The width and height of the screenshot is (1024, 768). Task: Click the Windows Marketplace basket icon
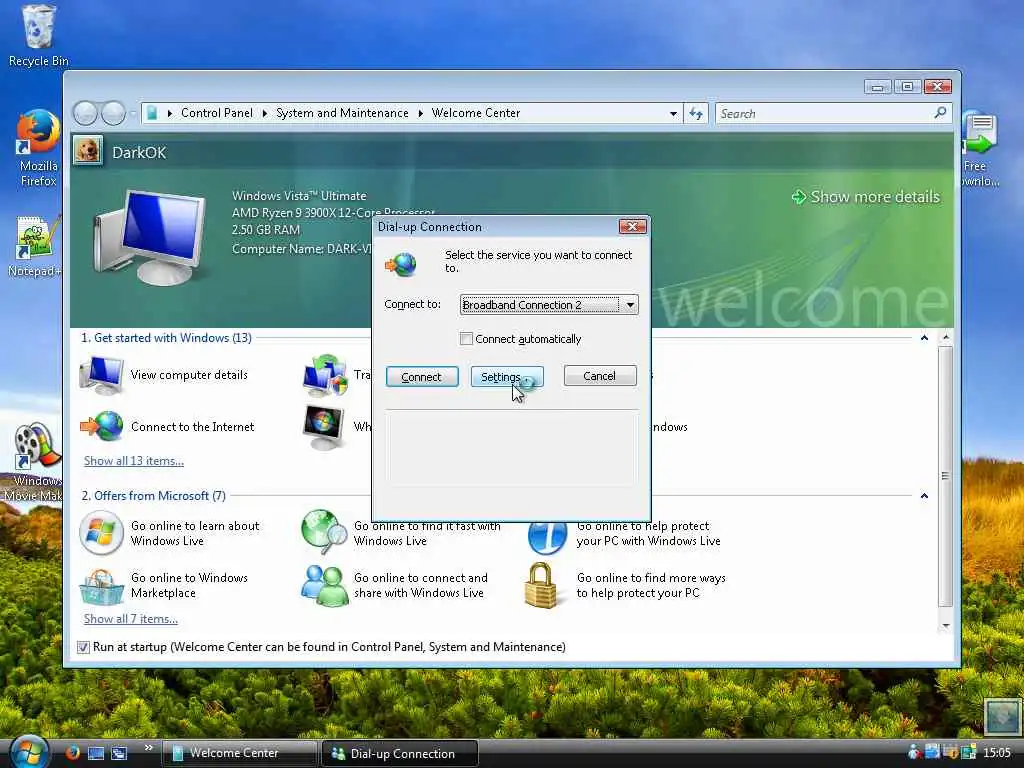[x=101, y=586]
